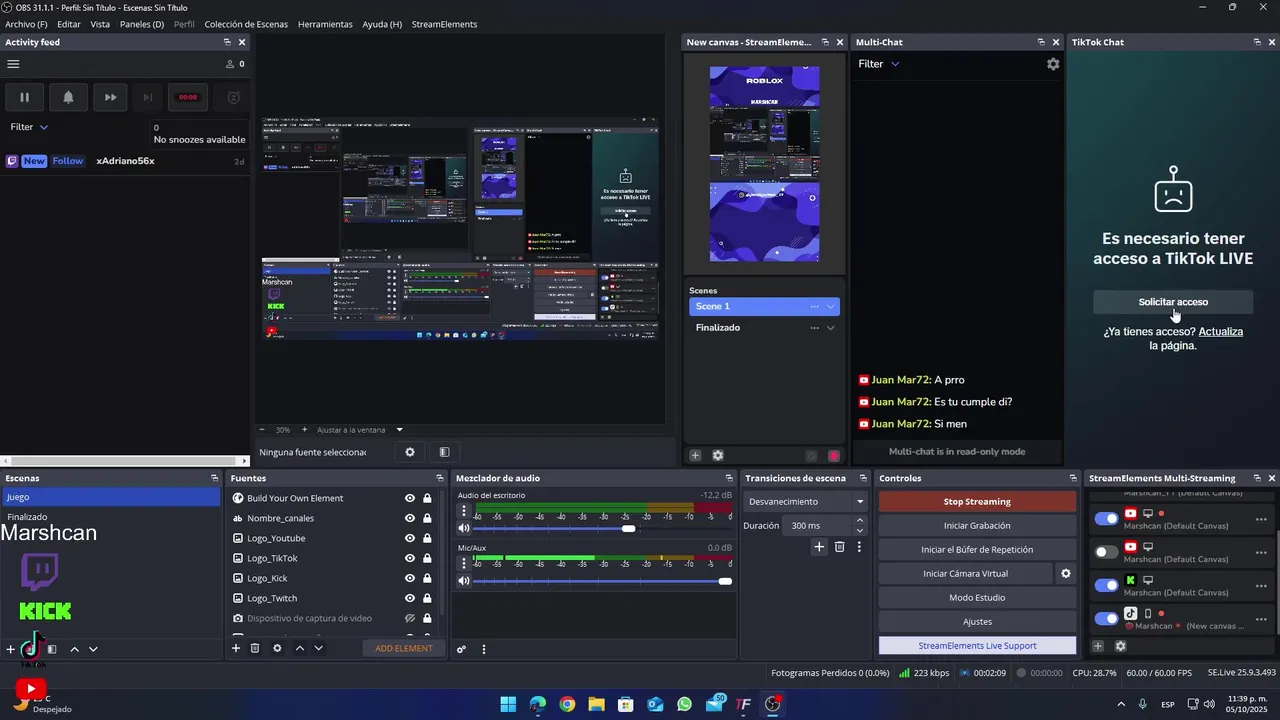Open source properties gear in Fuentes
Screen dimensions: 1280x720
[277, 648]
